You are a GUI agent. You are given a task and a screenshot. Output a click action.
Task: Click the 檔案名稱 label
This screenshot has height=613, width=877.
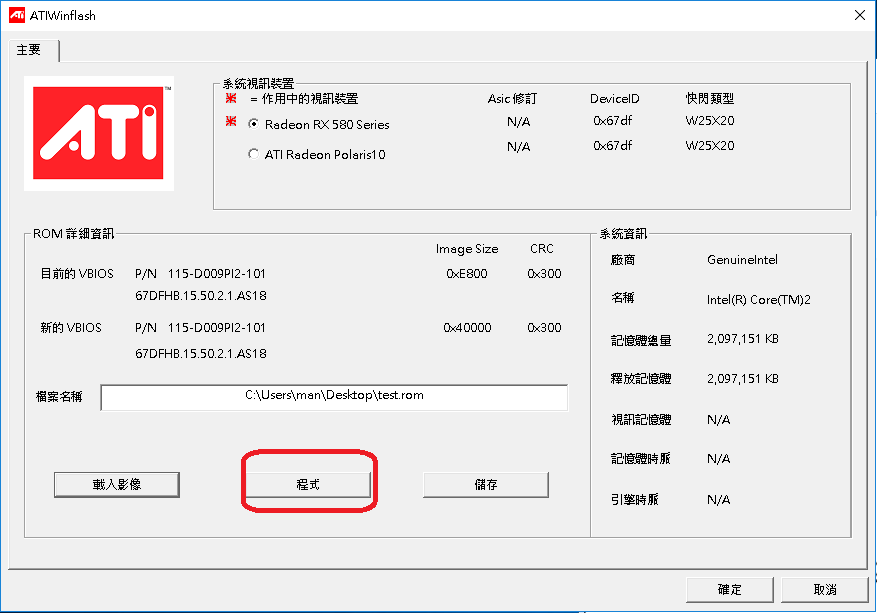pyautogui.click(x=59, y=397)
